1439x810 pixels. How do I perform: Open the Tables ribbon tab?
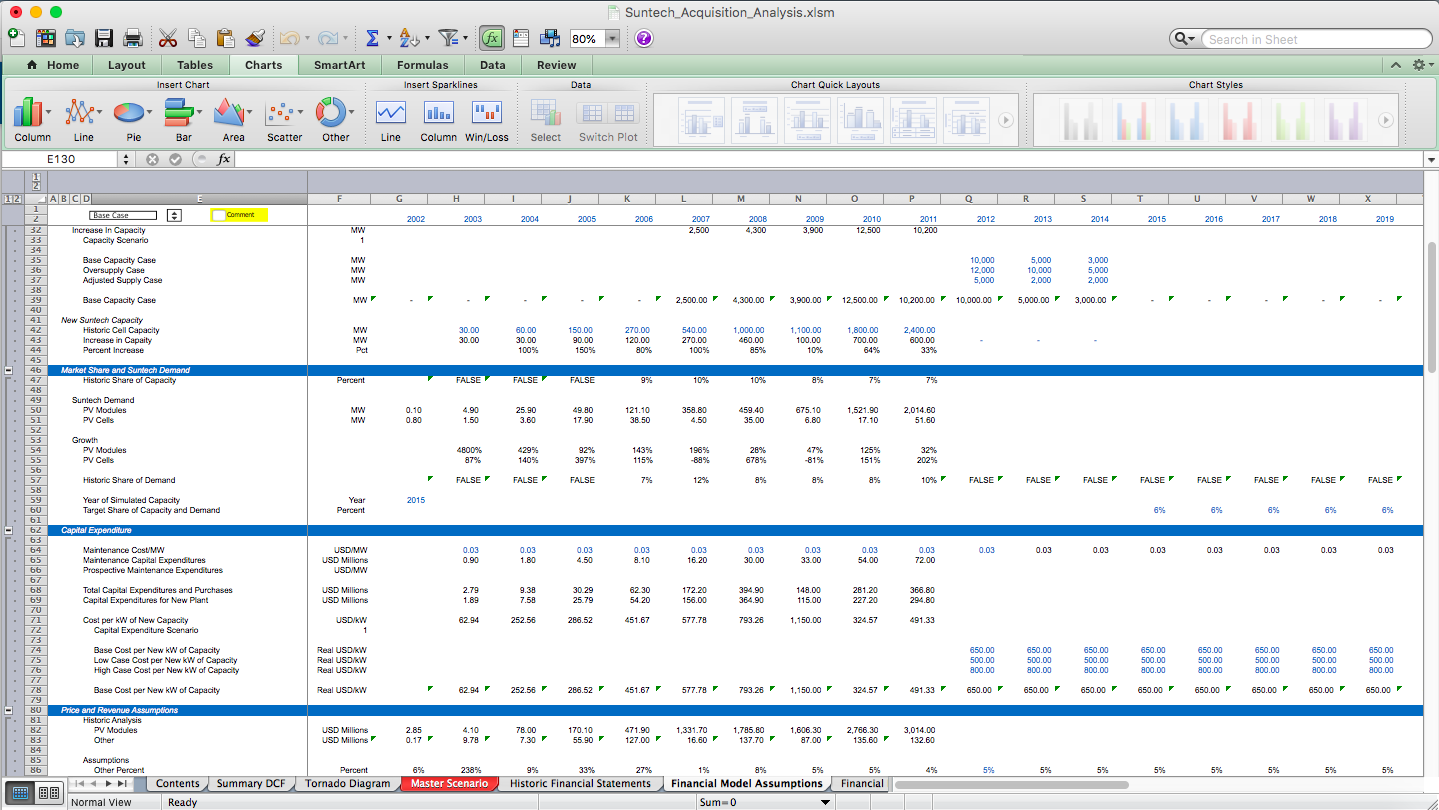click(x=195, y=65)
